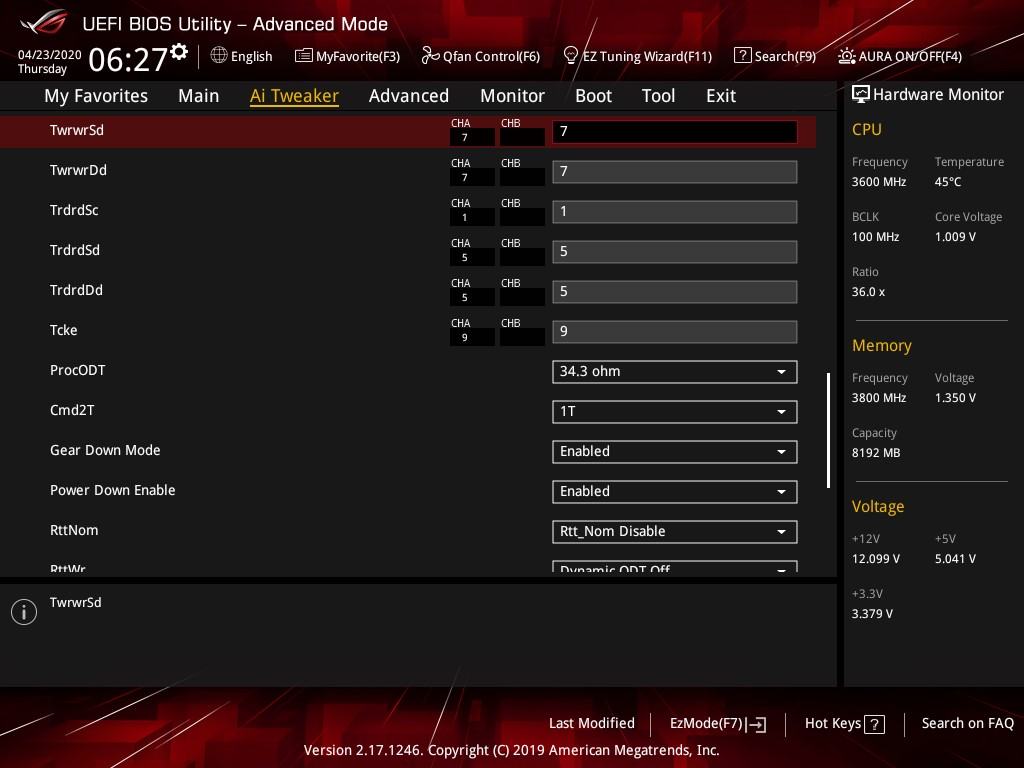Click the EzMode switch arrow icon
This screenshot has height=768, width=1024.
click(756, 724)
